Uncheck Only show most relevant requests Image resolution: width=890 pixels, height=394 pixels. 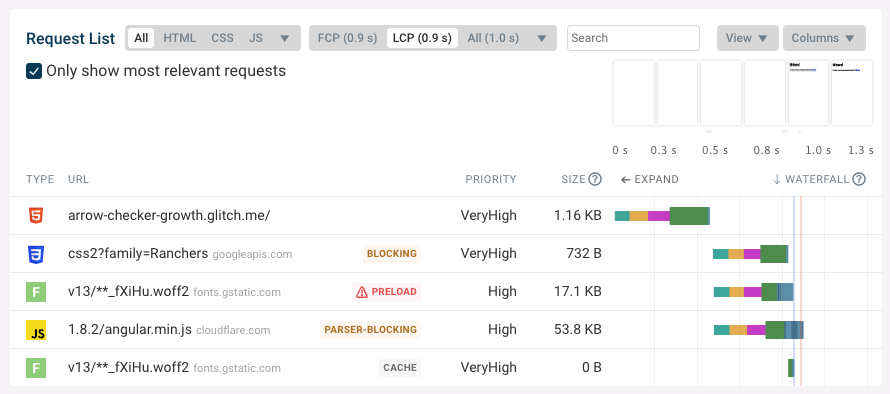34,71
